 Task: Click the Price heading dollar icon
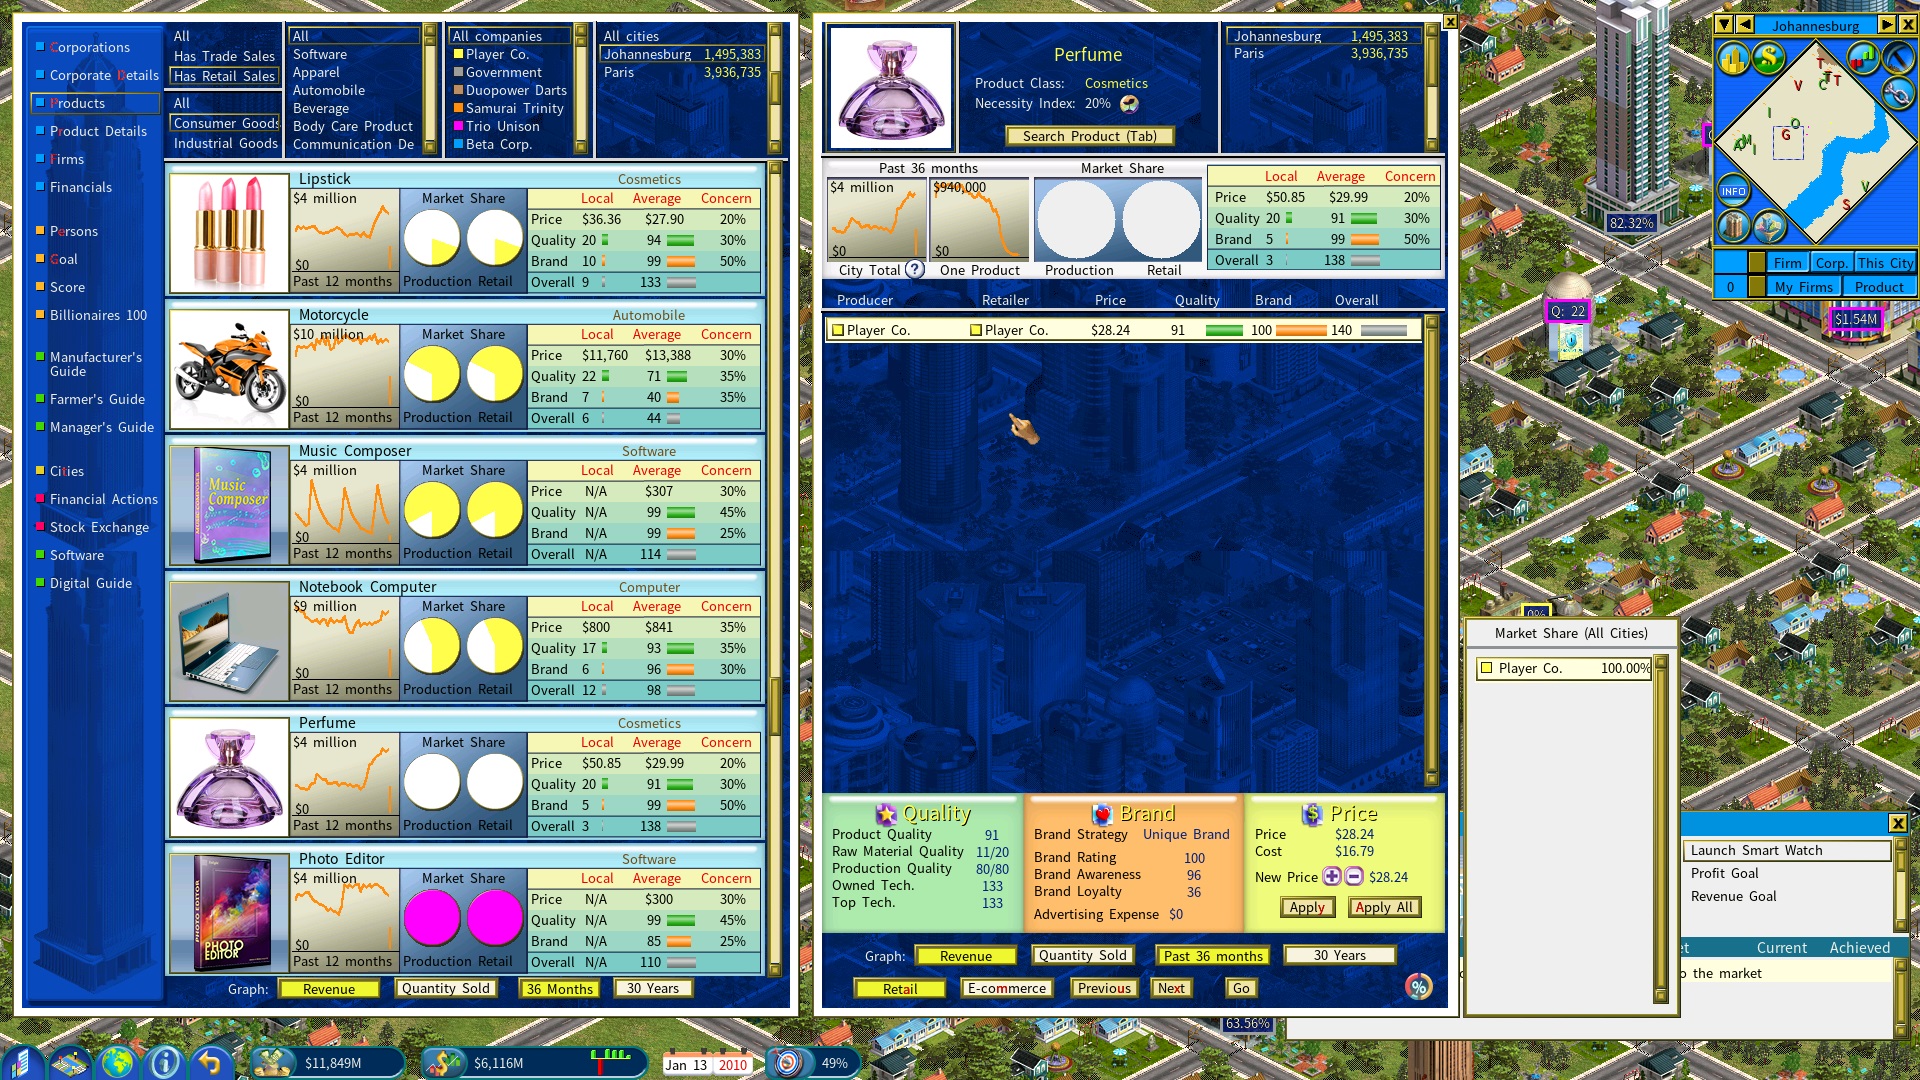coord(1312,814)
